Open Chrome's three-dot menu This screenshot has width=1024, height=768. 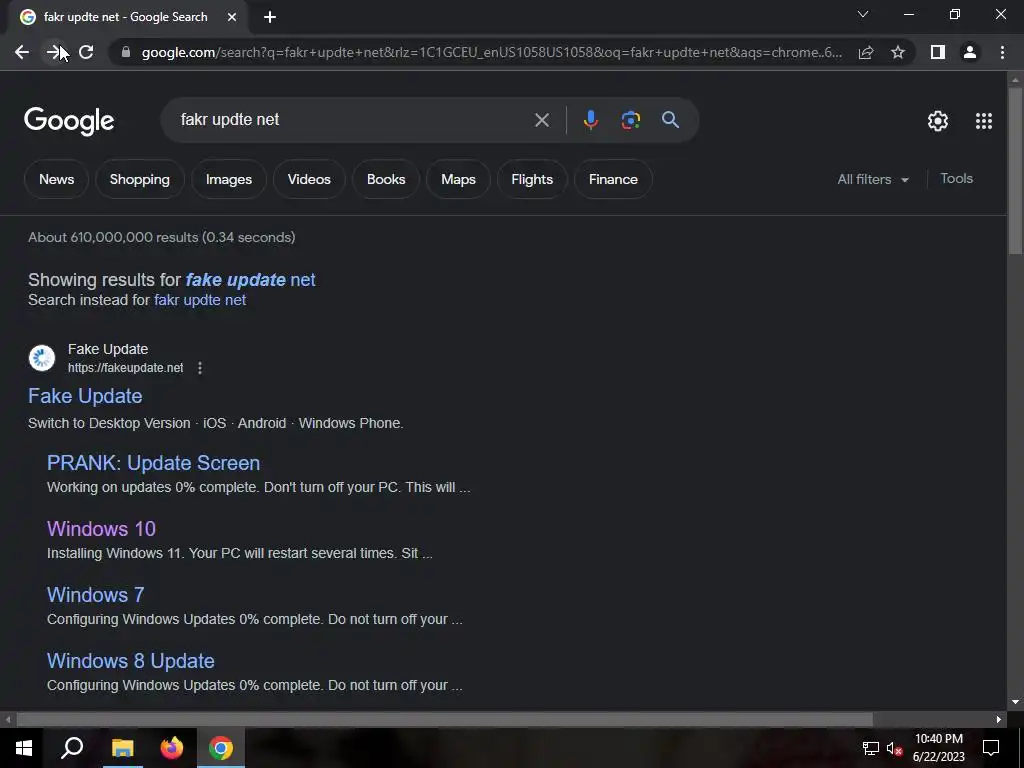pos(1002,52)
